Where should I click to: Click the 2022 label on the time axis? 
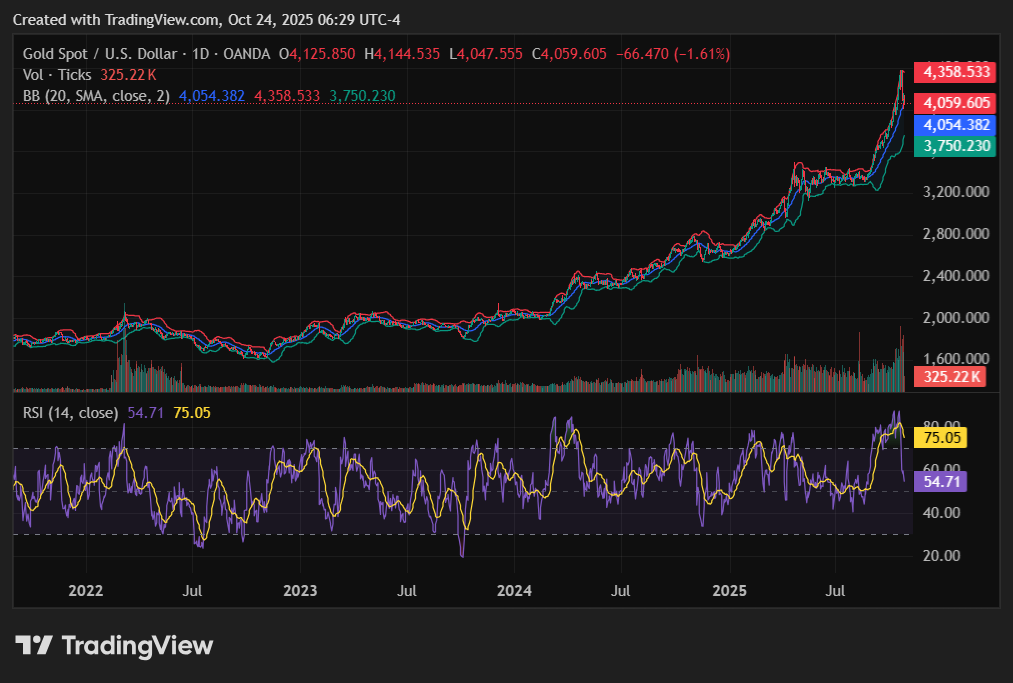(87, 590)
